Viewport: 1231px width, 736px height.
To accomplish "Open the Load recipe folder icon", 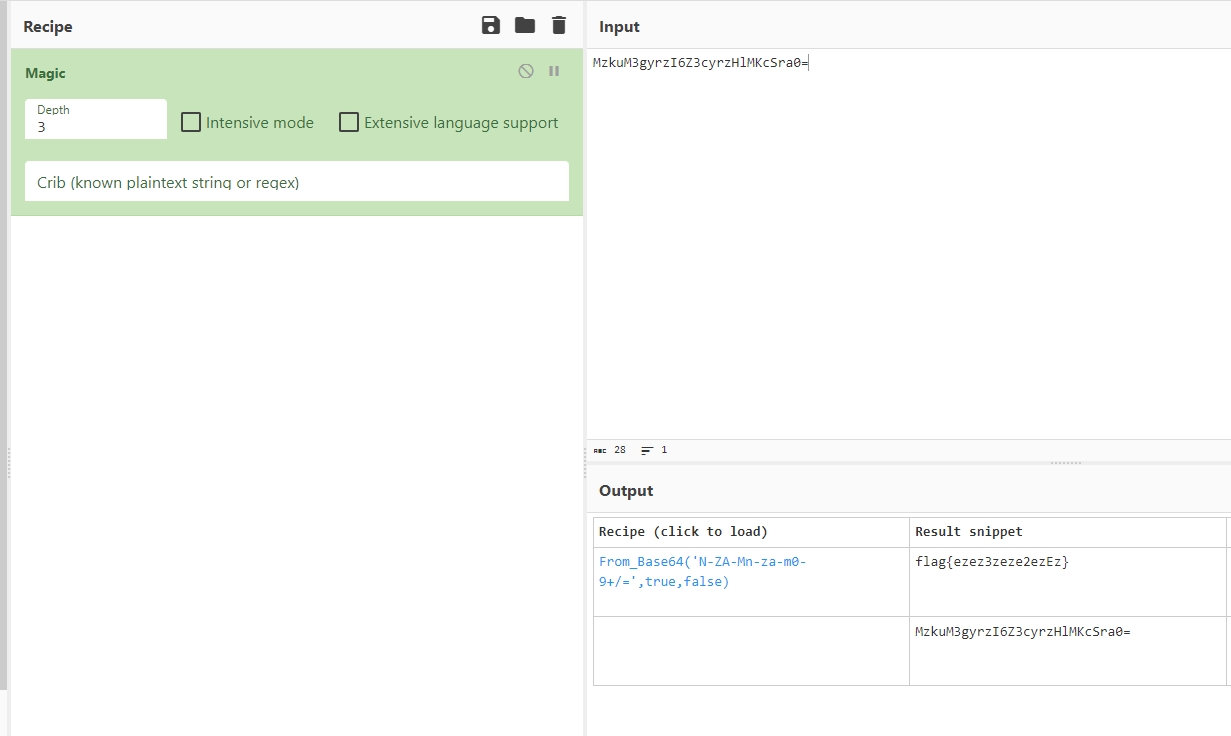I will [x=525, y=26].
